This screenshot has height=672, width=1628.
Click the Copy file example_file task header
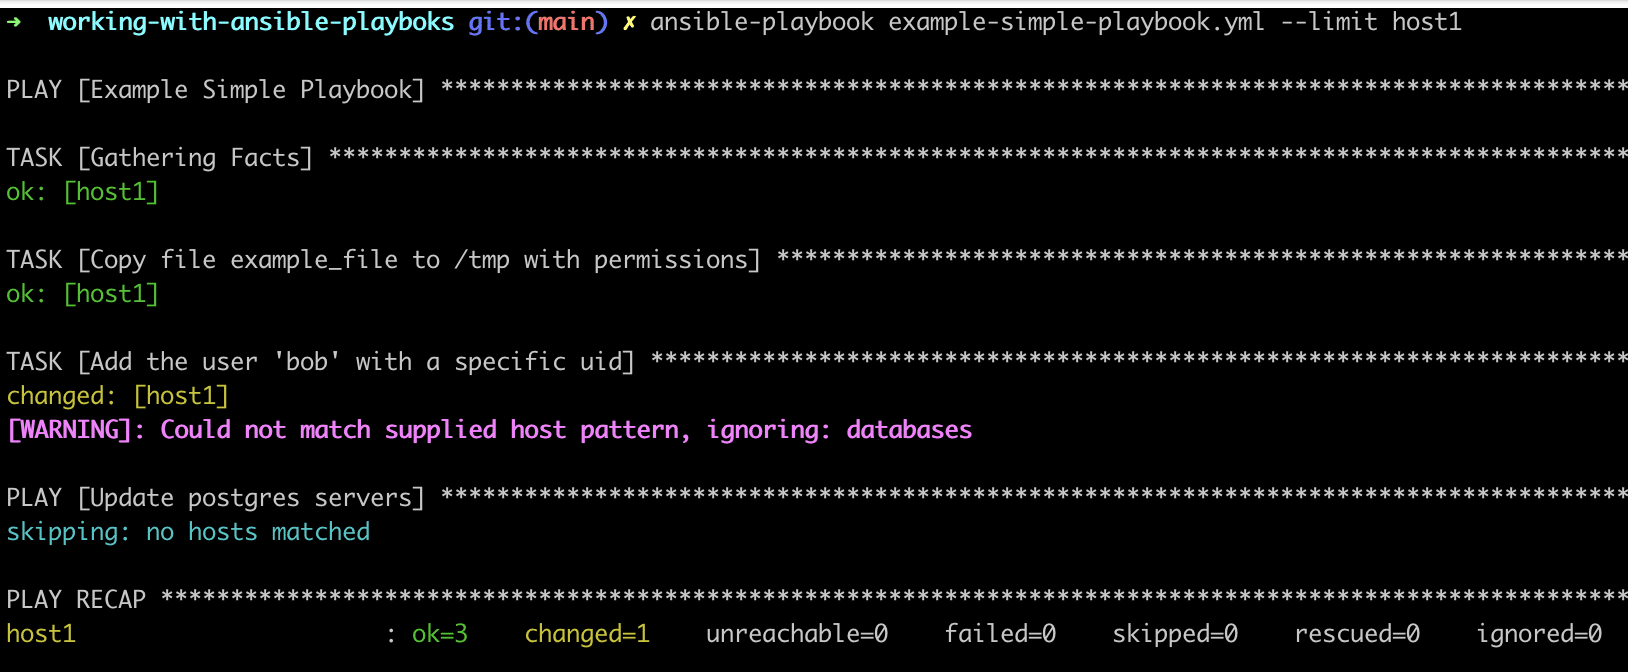tap(384, 260)
